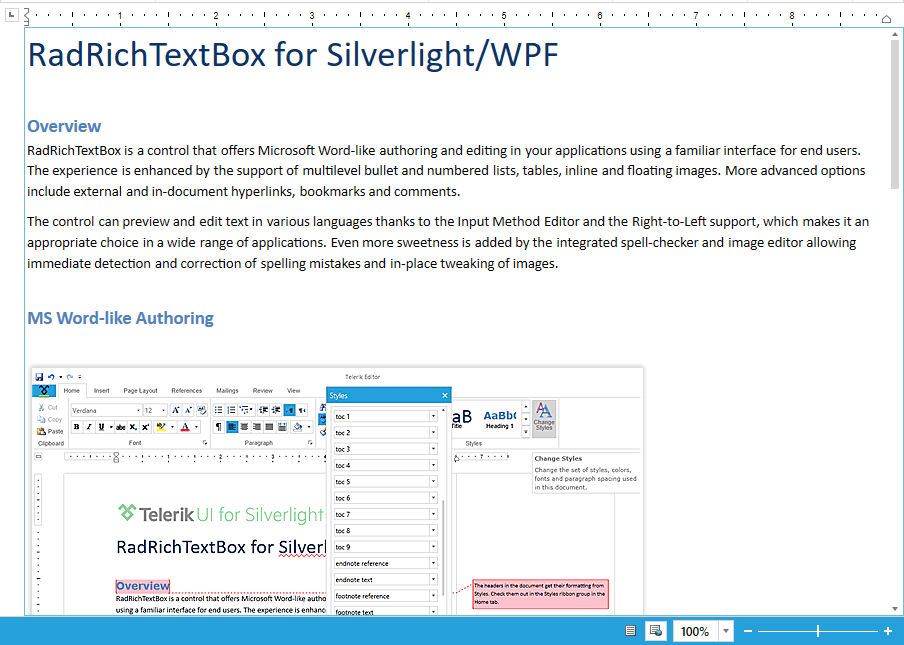Switch to the Insert ribbon tab

pos(103,390)
